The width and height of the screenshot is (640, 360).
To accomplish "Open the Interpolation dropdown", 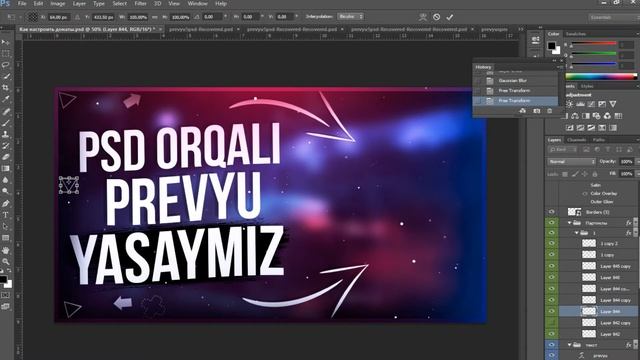I will tap(351, 17).
